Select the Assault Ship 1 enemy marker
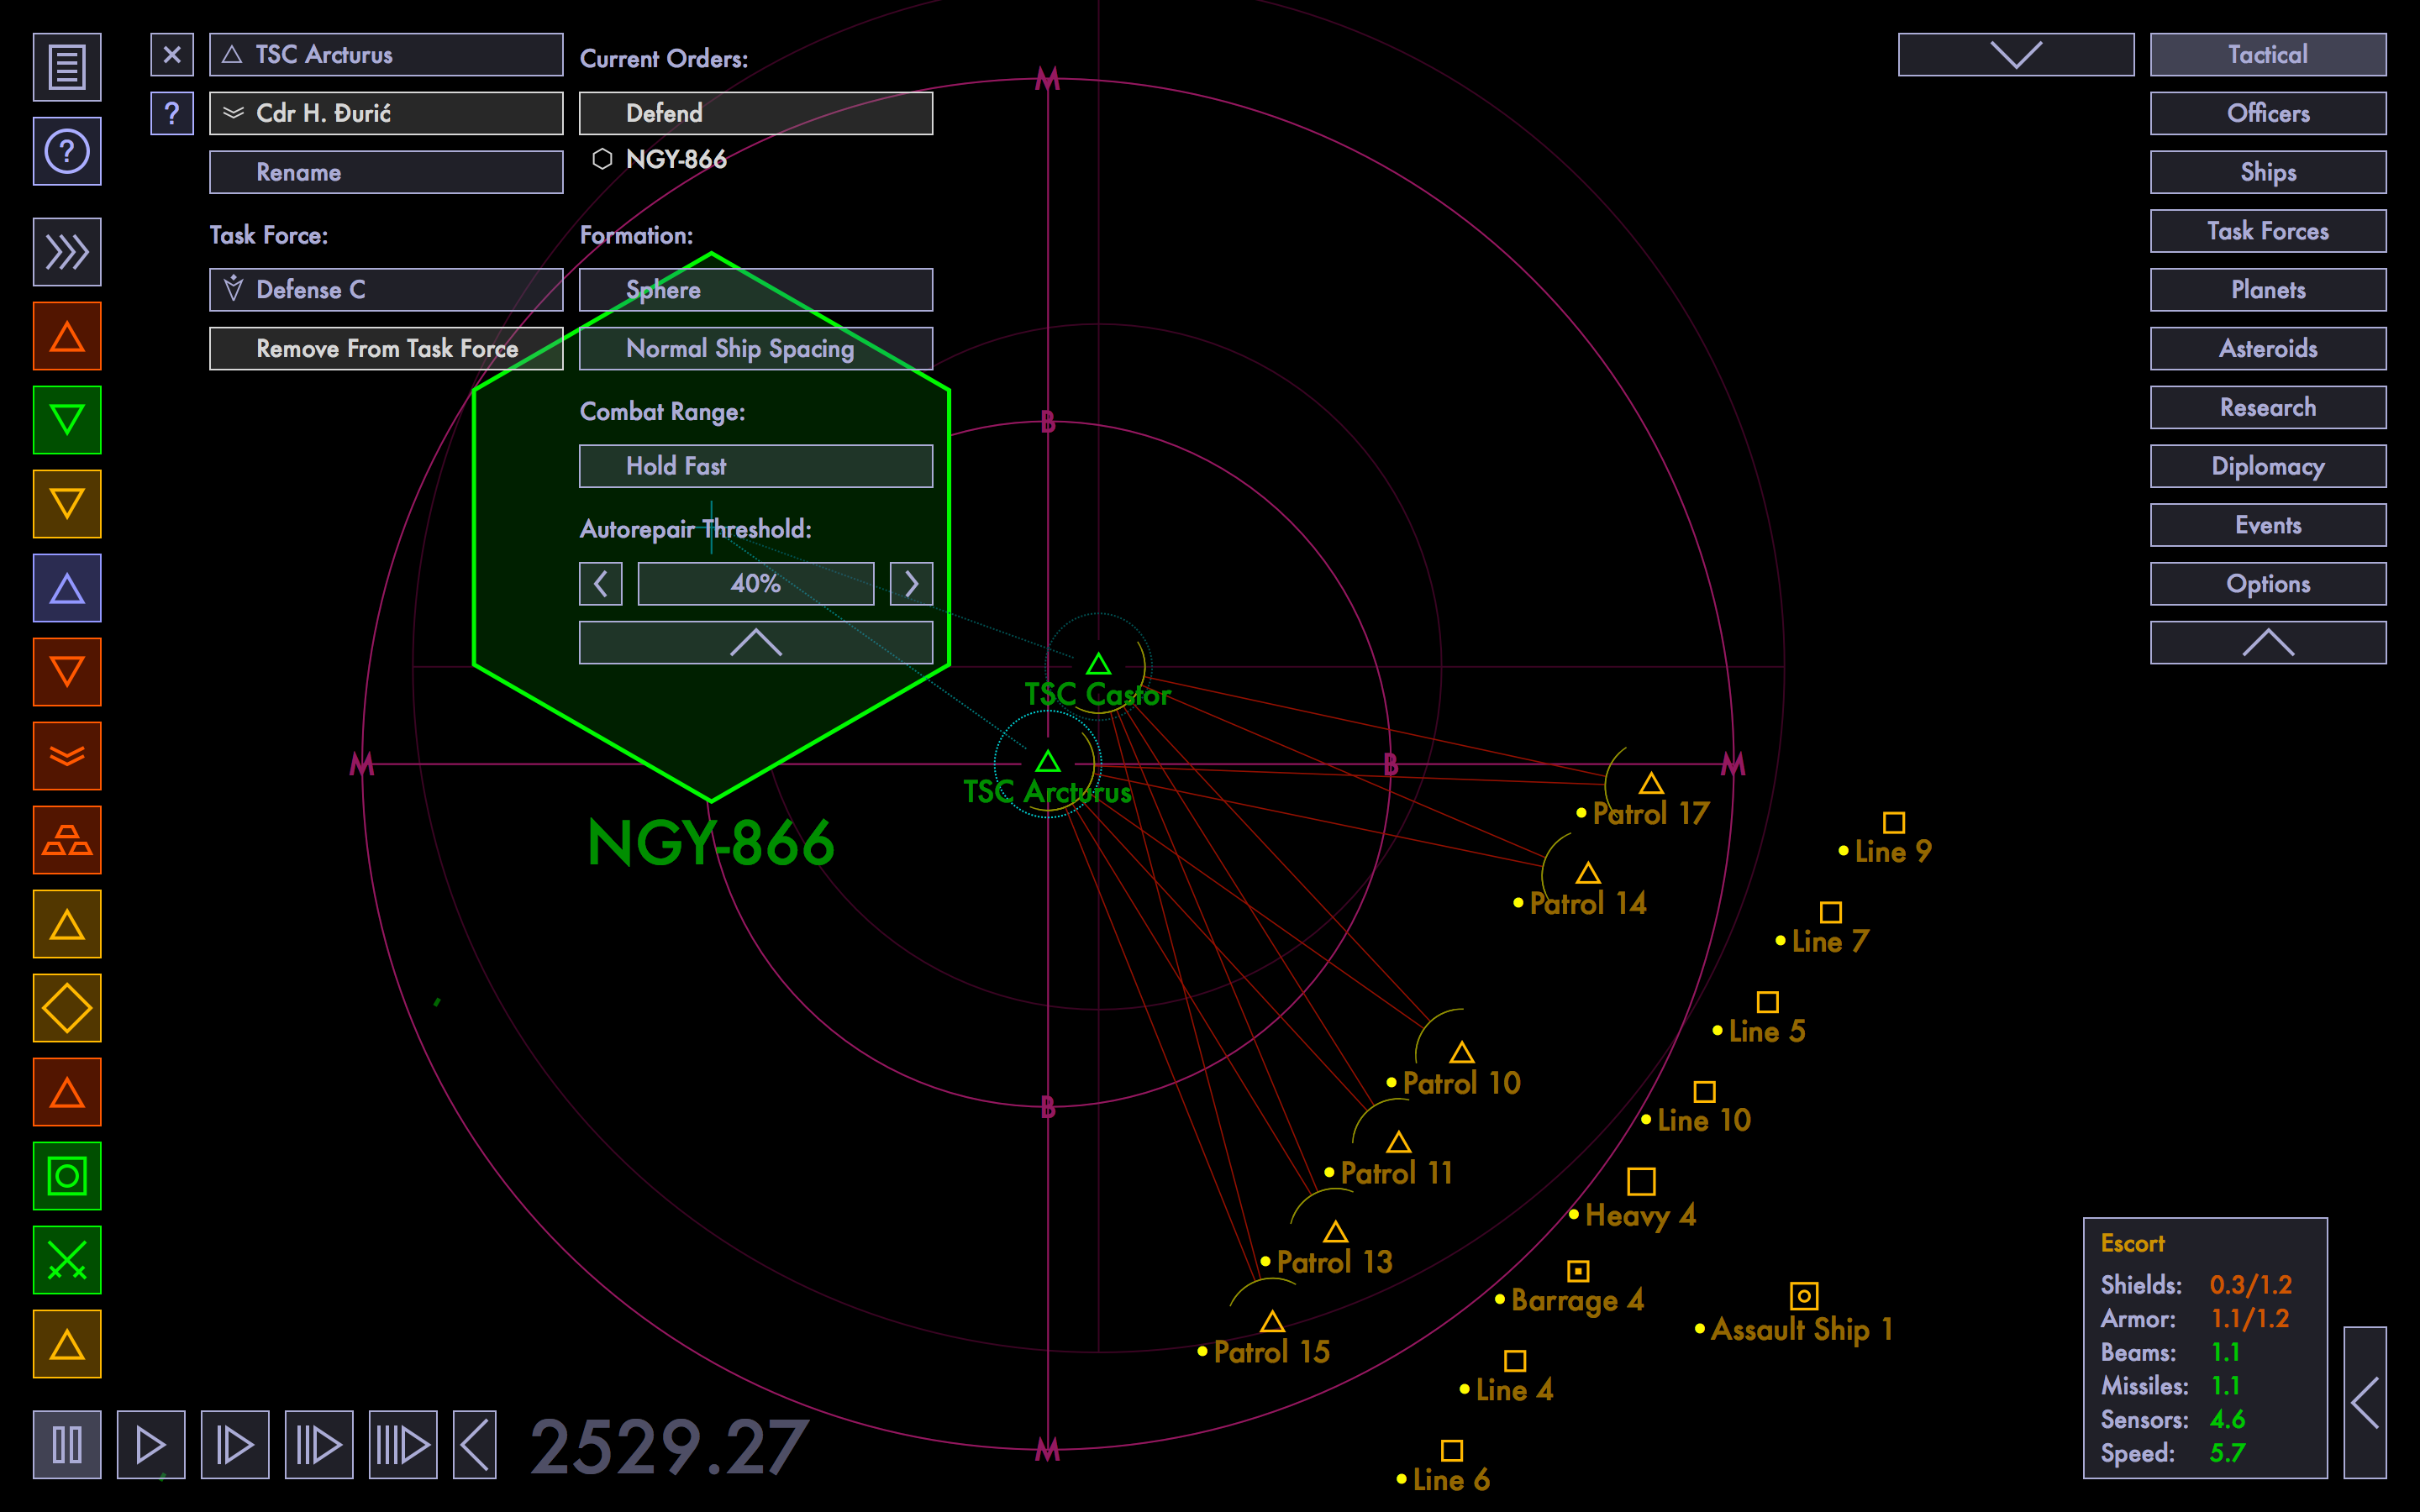This screenshot has width=2420, height=1512. 1803,1297
